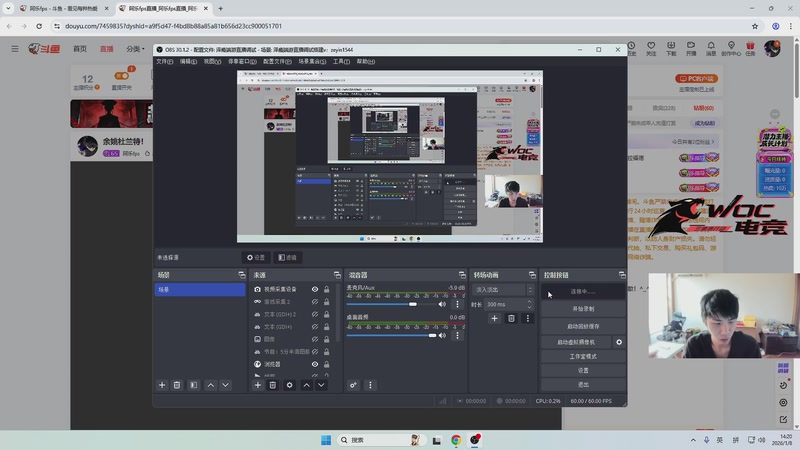800x450 pixels.
Task: Bookmark this page with the star icon
Action: coord(755,26)
